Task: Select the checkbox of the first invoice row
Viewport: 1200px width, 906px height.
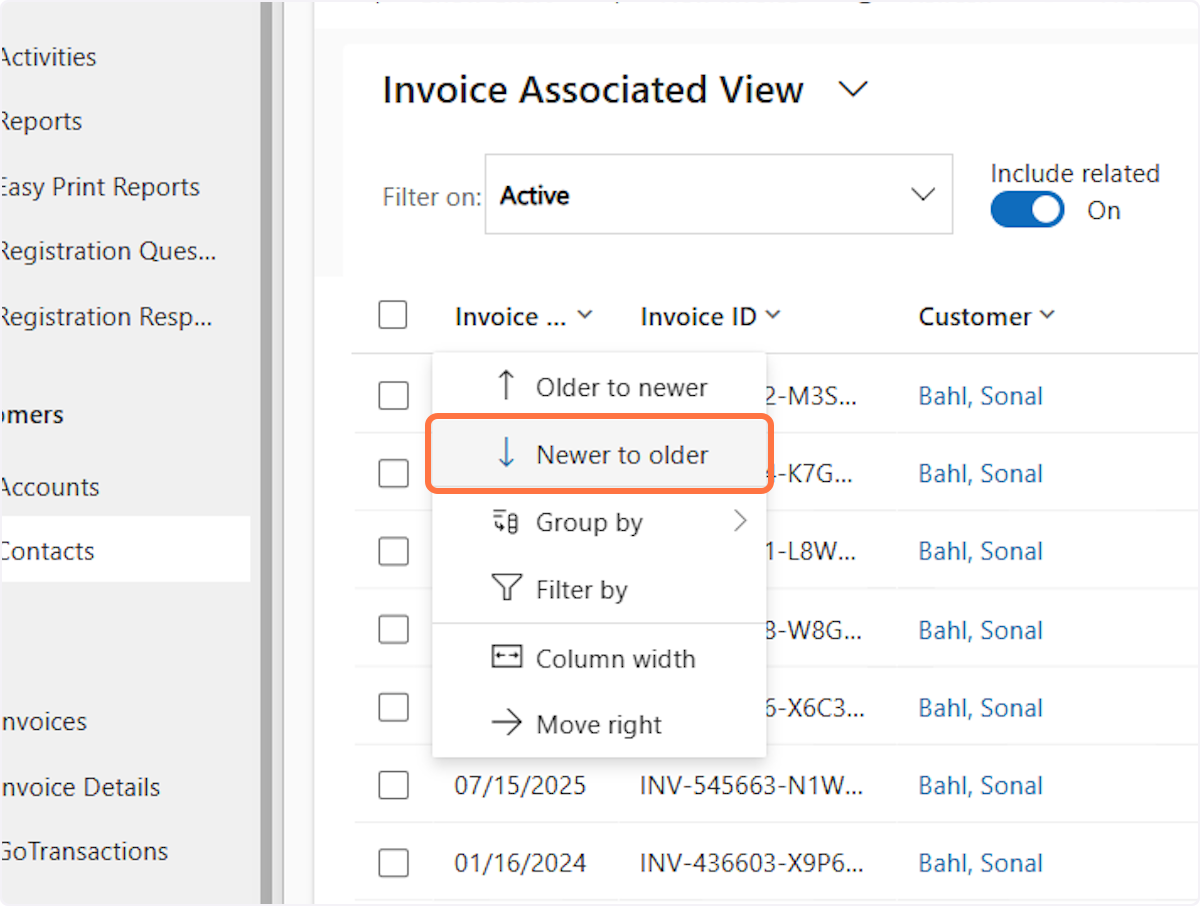Action: (x=393, y=396)
